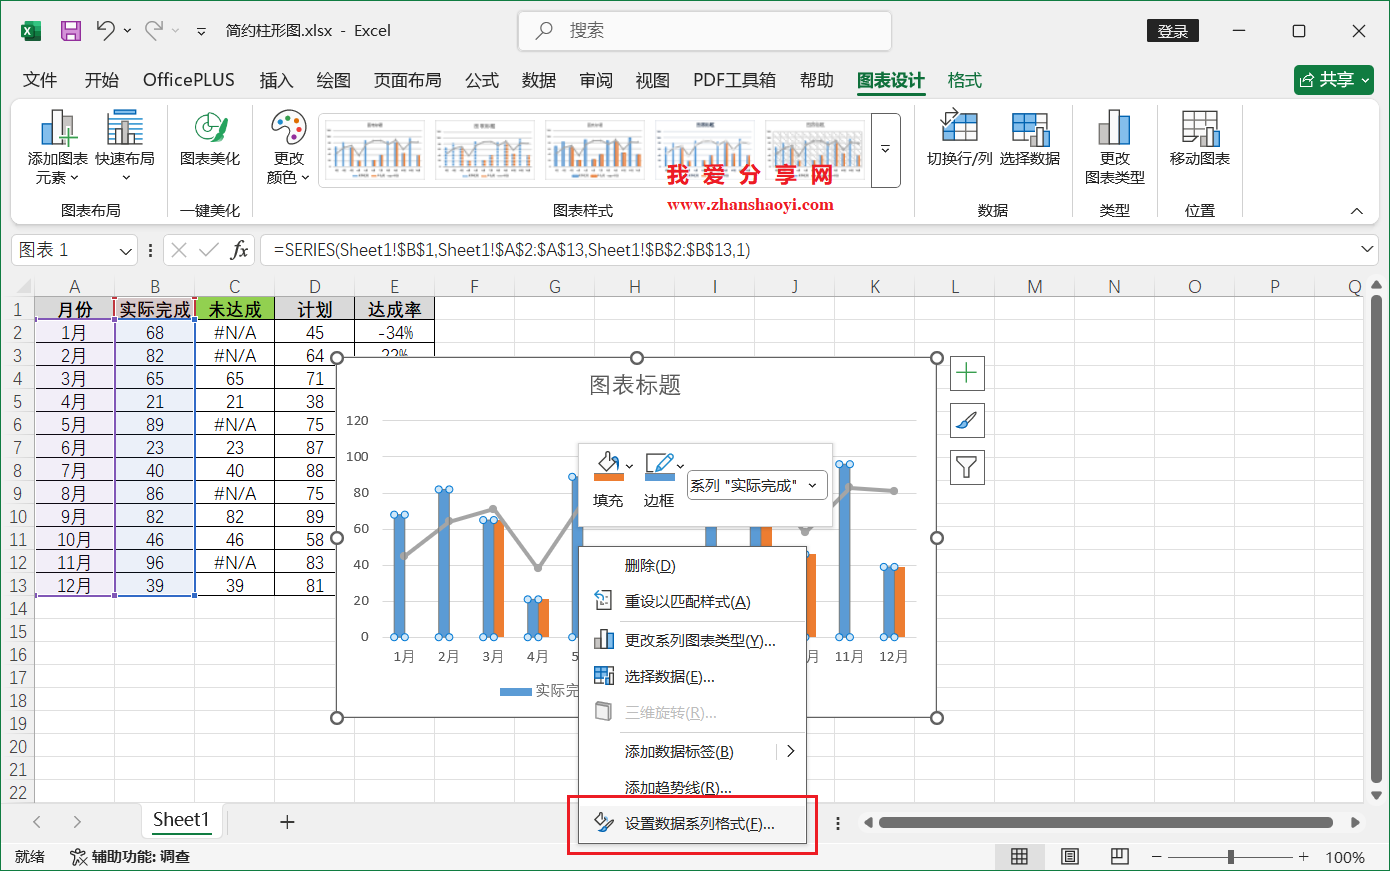This screenshot has width=1390, height=871.
Task: Toggle the chart elements plus button
Action: coord(966,372)
